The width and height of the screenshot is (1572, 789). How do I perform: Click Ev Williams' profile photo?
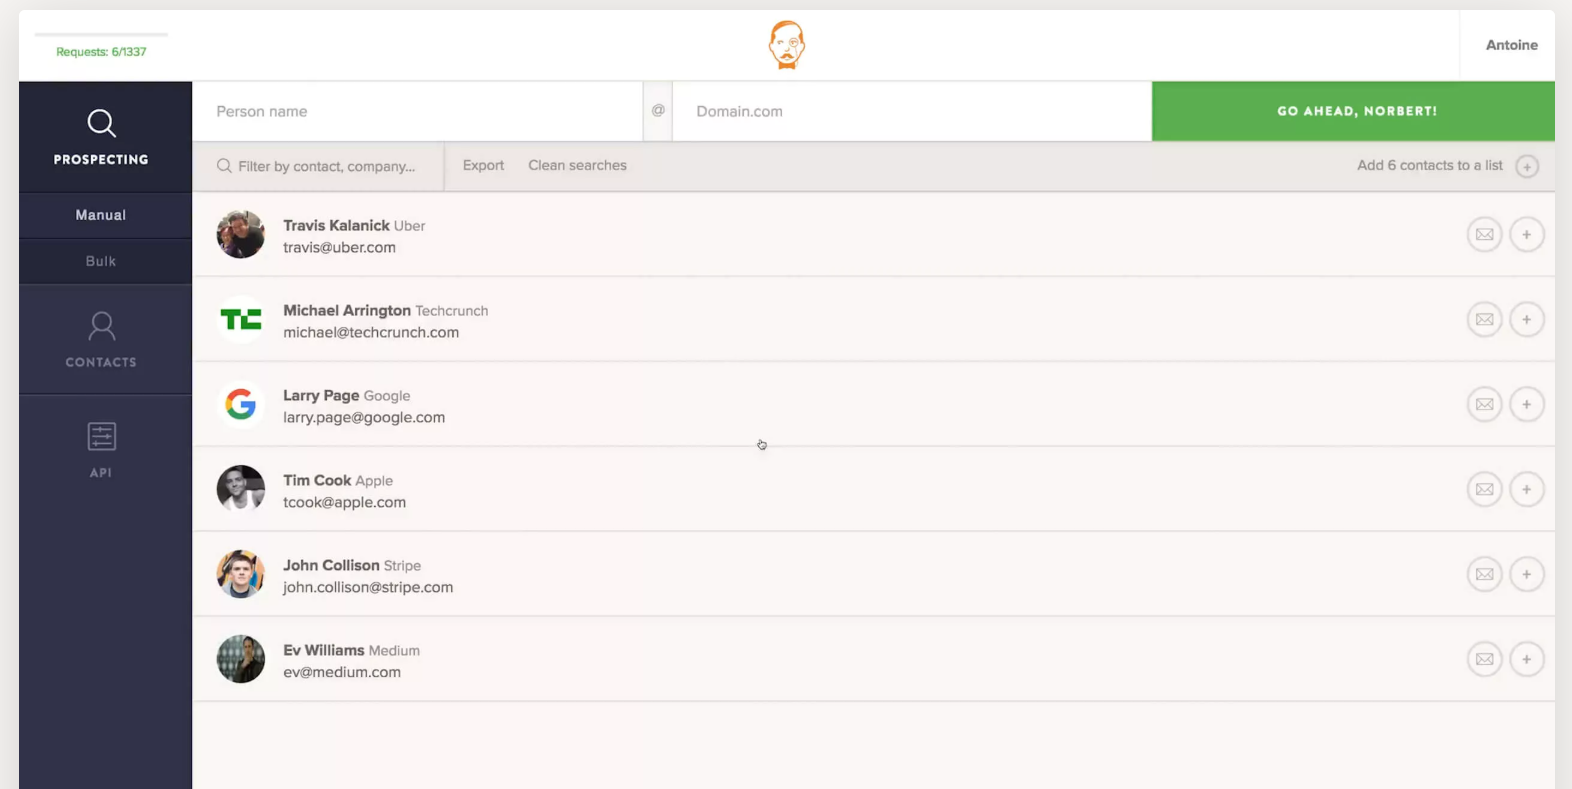[241, 659]
